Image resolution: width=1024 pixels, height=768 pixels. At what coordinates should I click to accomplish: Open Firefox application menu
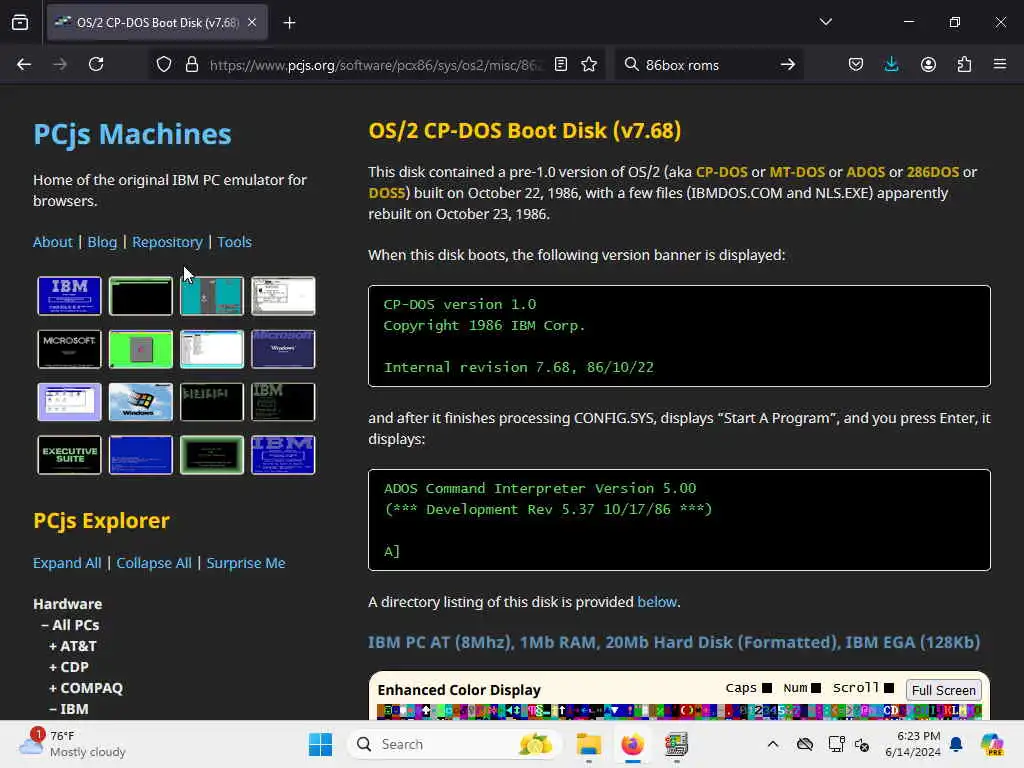click(x=1000, y=64)
